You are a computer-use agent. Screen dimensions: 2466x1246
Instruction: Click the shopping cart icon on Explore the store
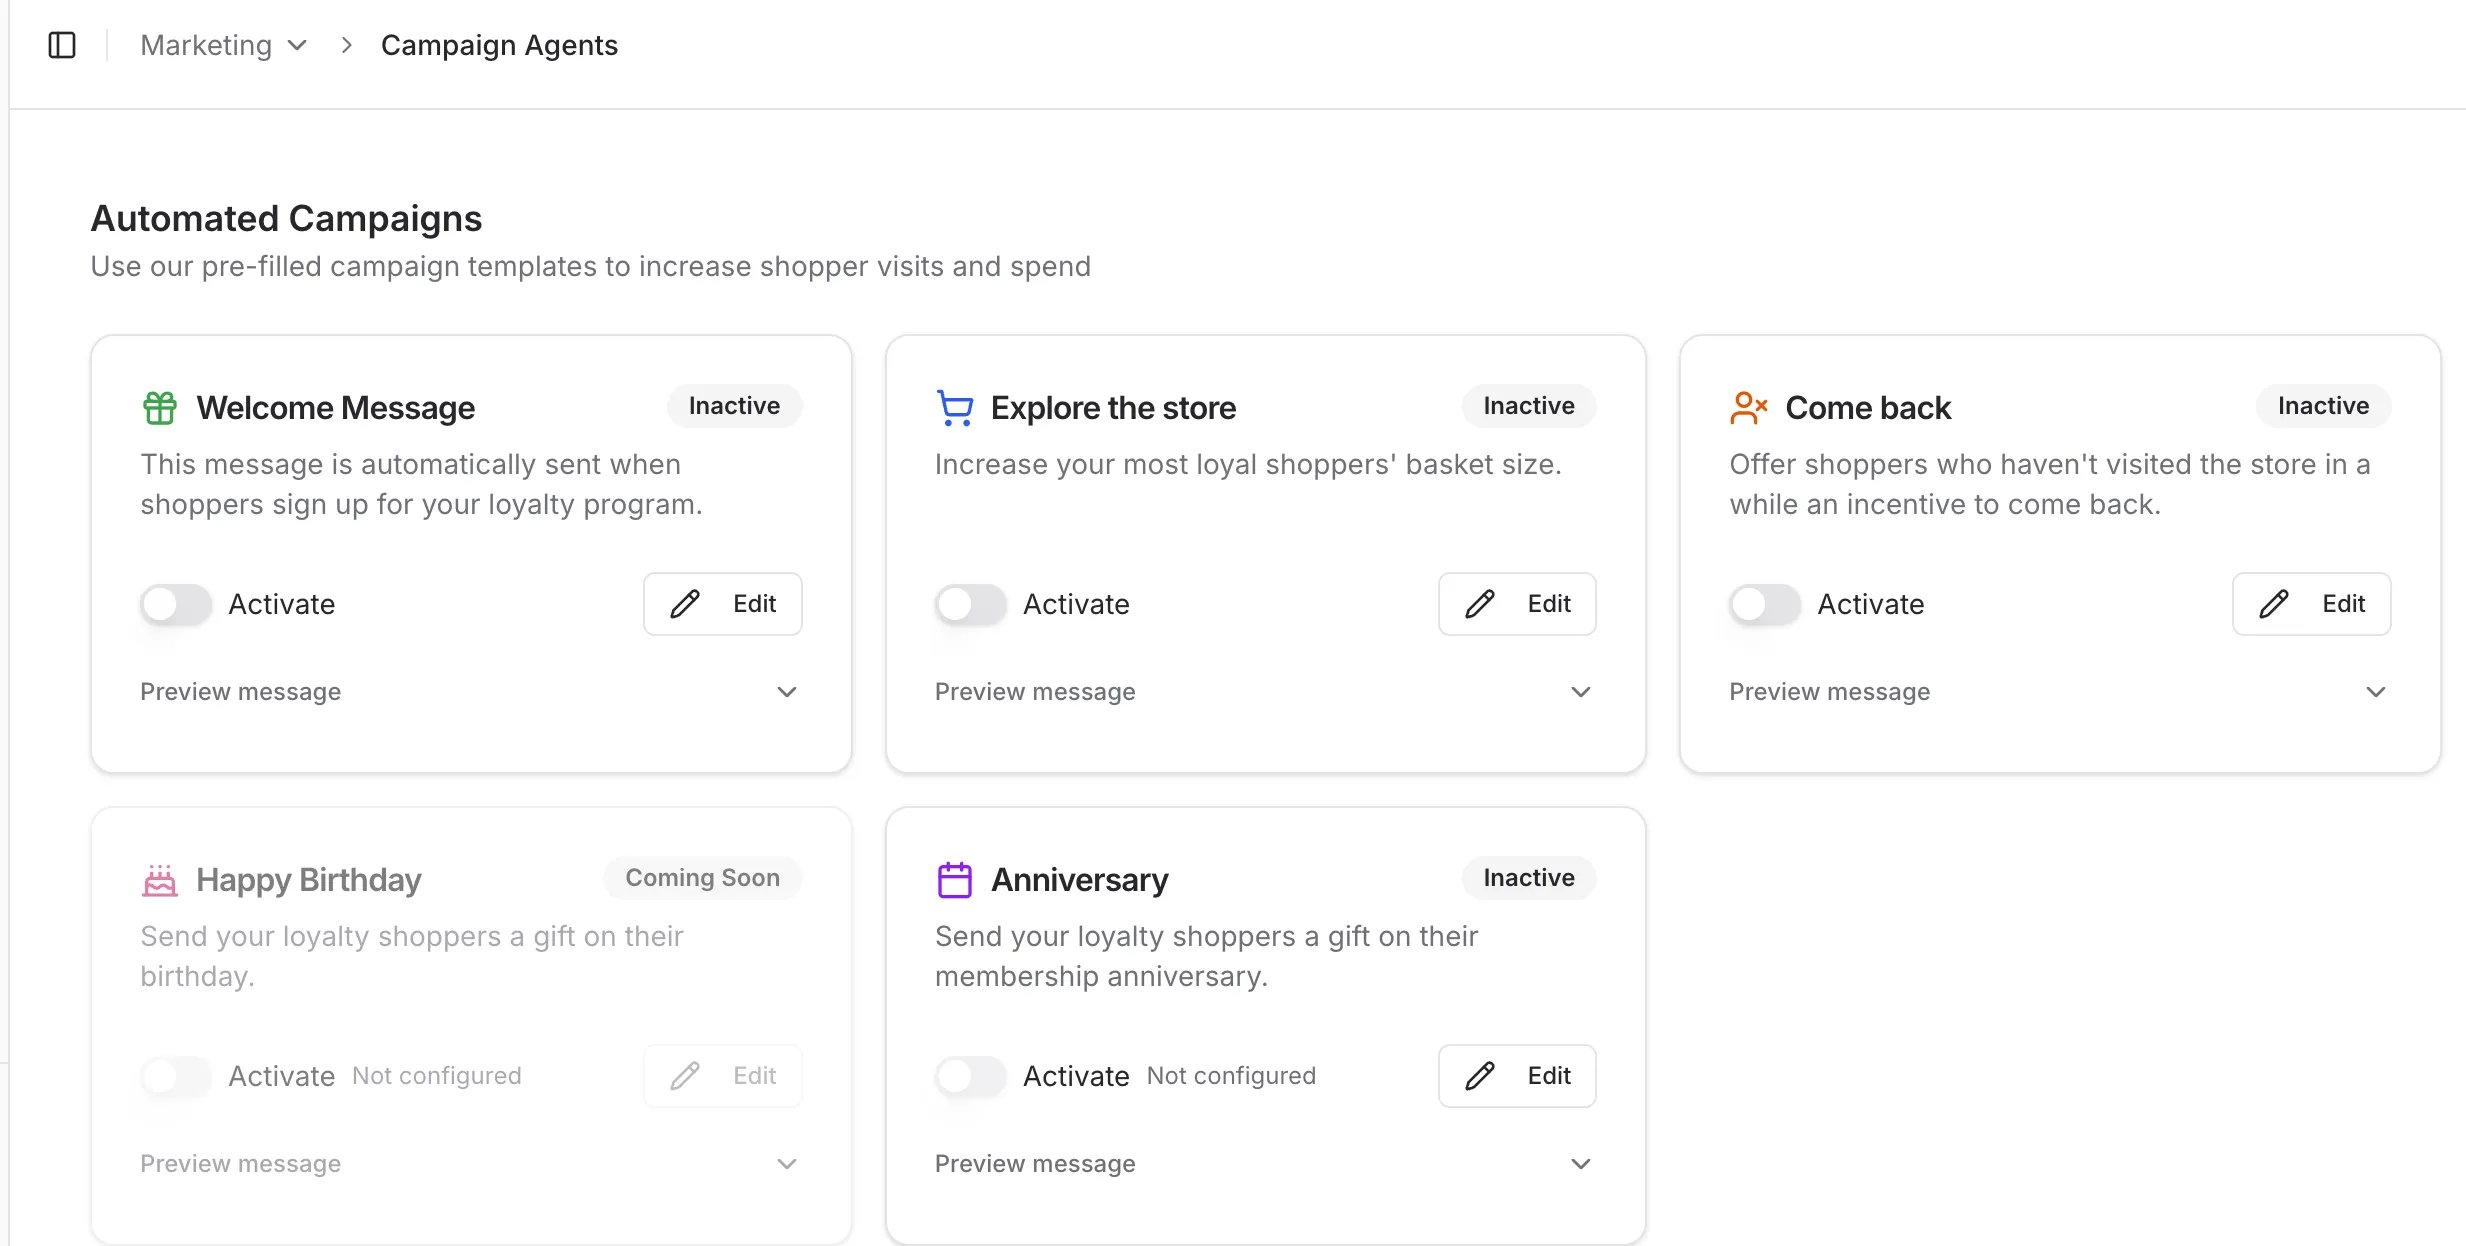coord(955,407)
